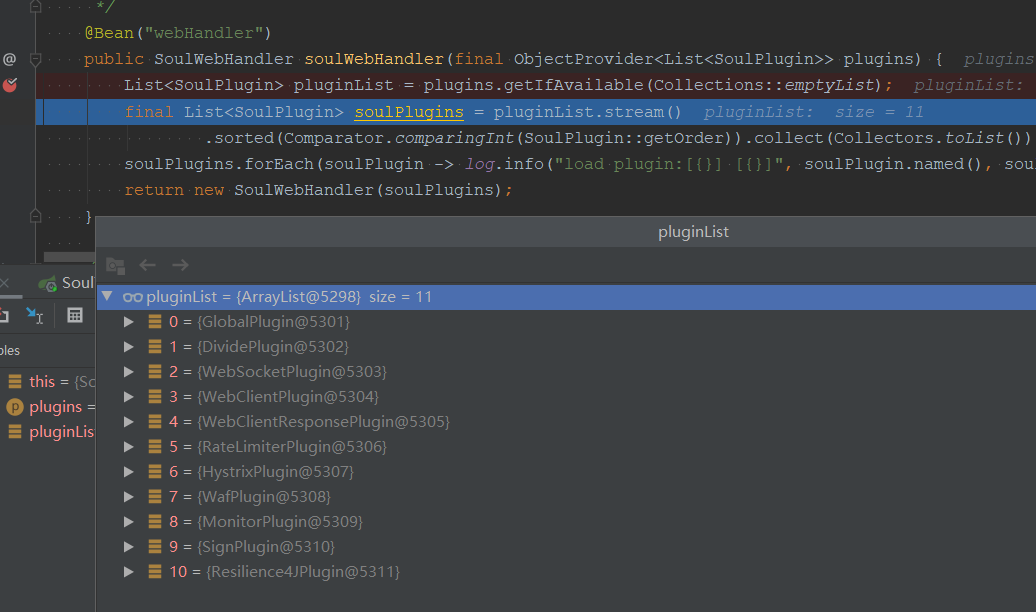Select the WebSocketPlugin@5303 row
This screenshot has width=1036, height=612.
566,372
